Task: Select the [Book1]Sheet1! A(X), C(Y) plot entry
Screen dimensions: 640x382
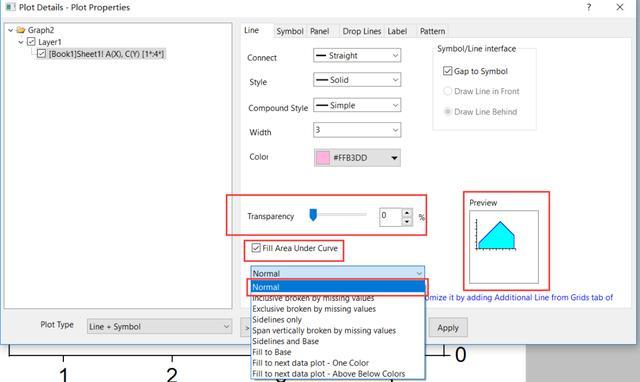Action: [x=106, y=54]
